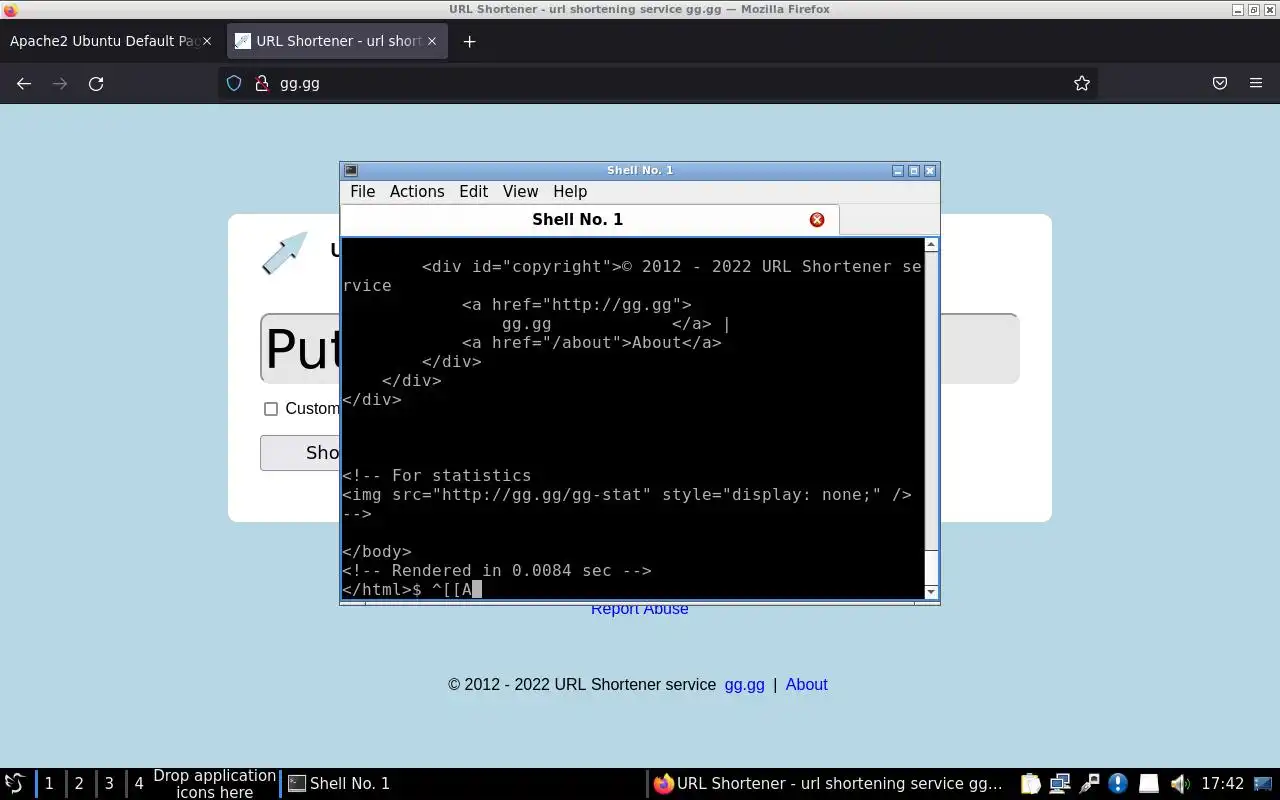The width and height of the screenshot is (1280, 800).
Task: Click the gg.gg address bar
Action: [660, 84]
